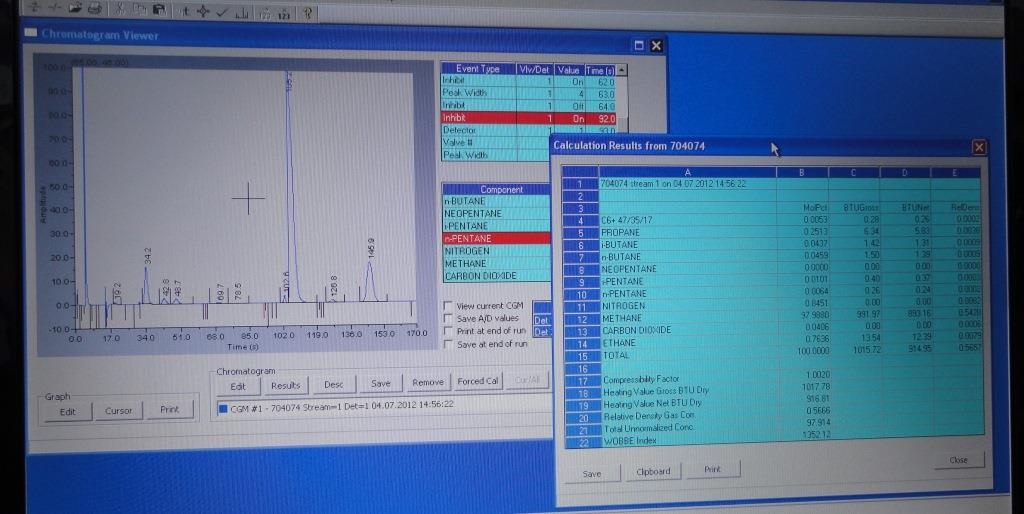Click Chromatogram Edit button
The height and width of the screenshot is (514, 1024).
click(x=238, y=386)
